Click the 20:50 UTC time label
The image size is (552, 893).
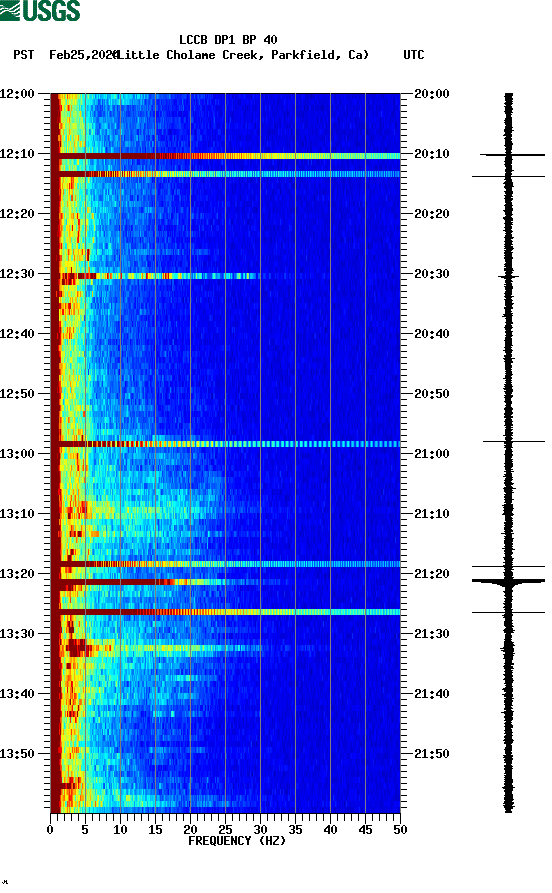[432, 394]
